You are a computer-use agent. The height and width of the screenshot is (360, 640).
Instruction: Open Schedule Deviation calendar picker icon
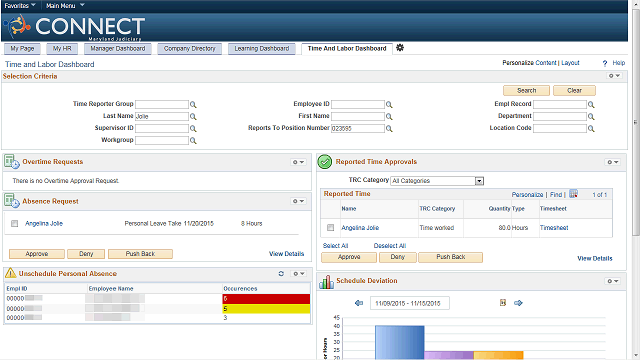(503, 302)
